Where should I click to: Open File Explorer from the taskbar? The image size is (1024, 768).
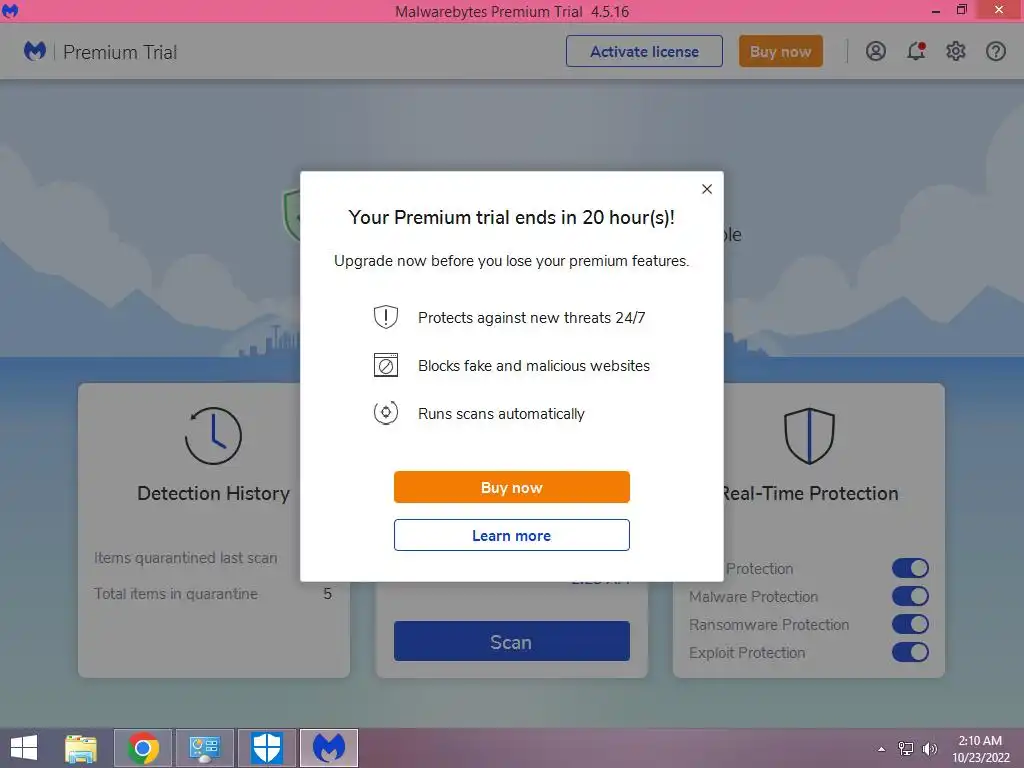point(81,748)
